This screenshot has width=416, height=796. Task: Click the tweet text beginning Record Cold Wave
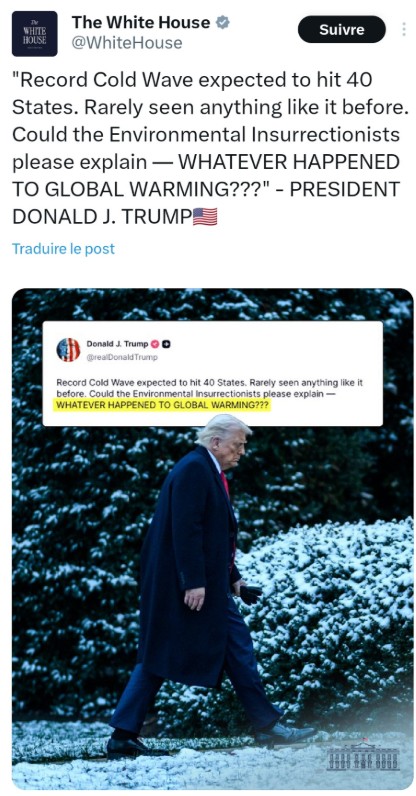(x=210, y=149)
